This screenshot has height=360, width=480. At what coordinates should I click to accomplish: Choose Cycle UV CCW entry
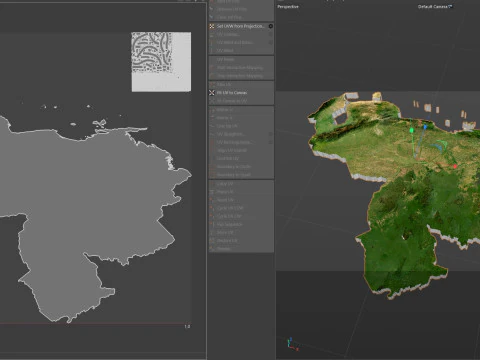241,208
